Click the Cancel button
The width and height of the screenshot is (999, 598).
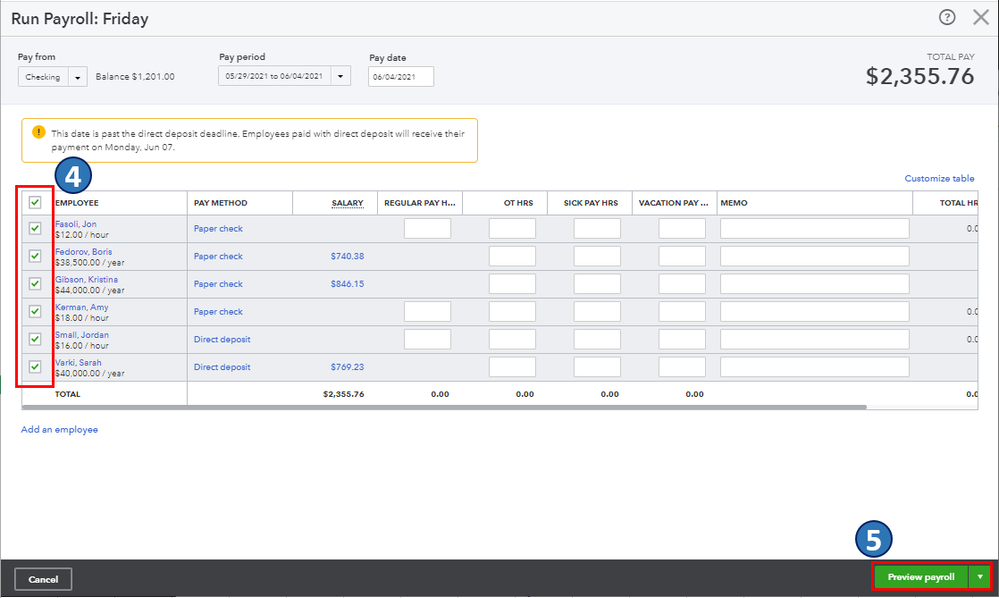click(43, 579)
